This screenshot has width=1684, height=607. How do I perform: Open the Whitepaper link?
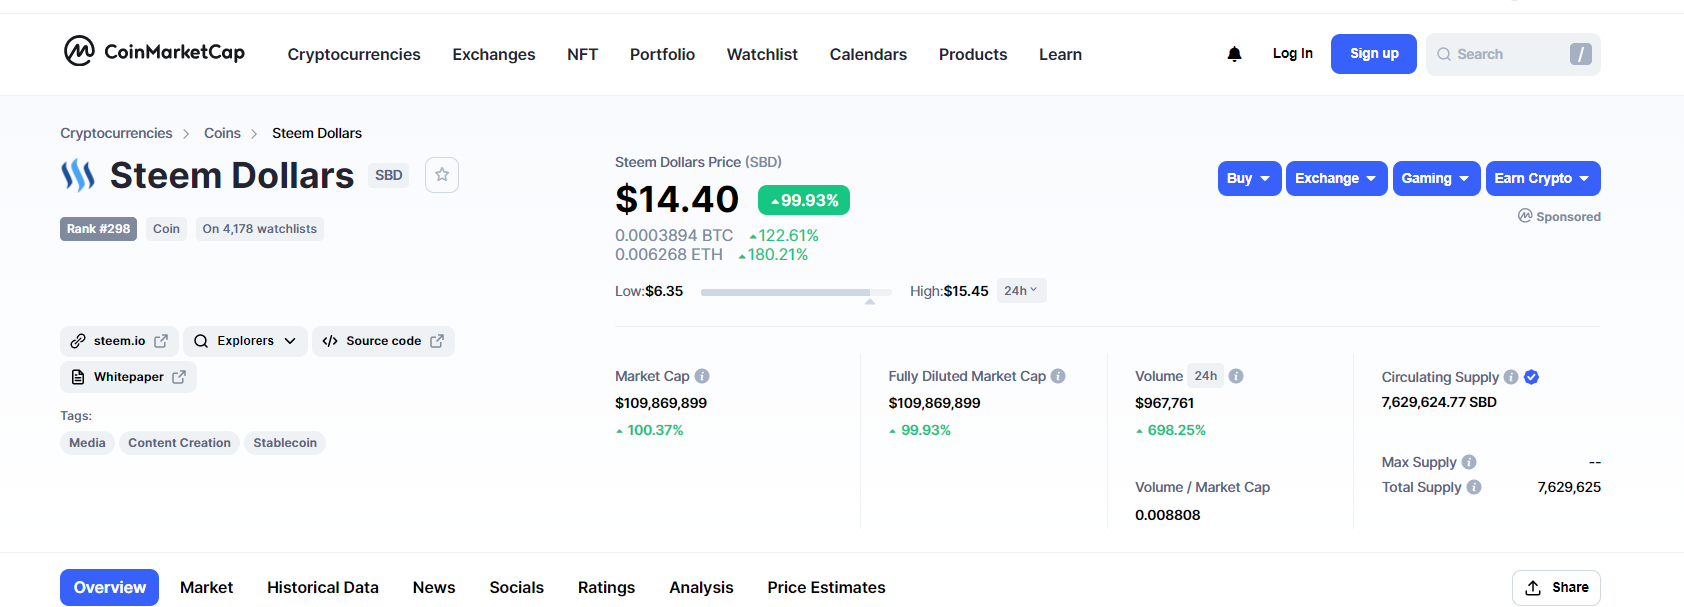point(129,377)
